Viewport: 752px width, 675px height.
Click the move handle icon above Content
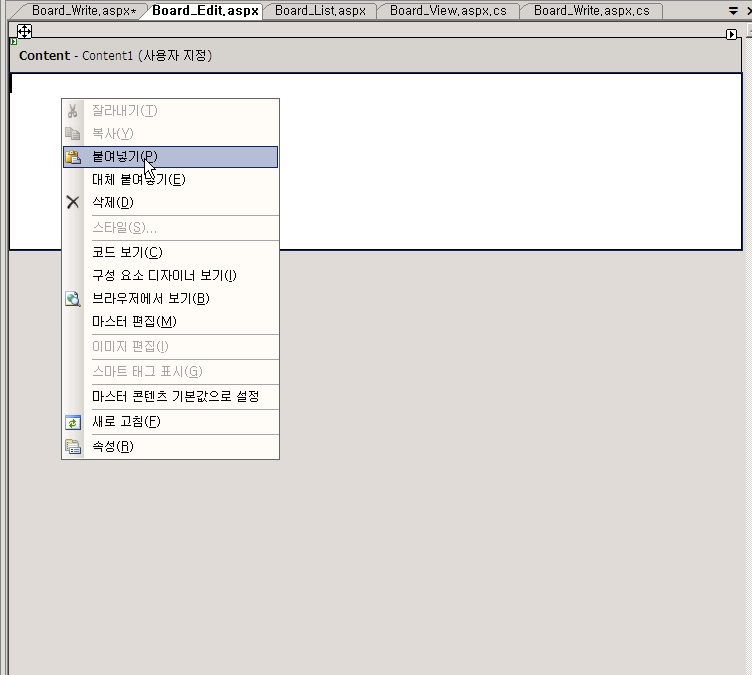pyautogui.click(x=24, y=31)
